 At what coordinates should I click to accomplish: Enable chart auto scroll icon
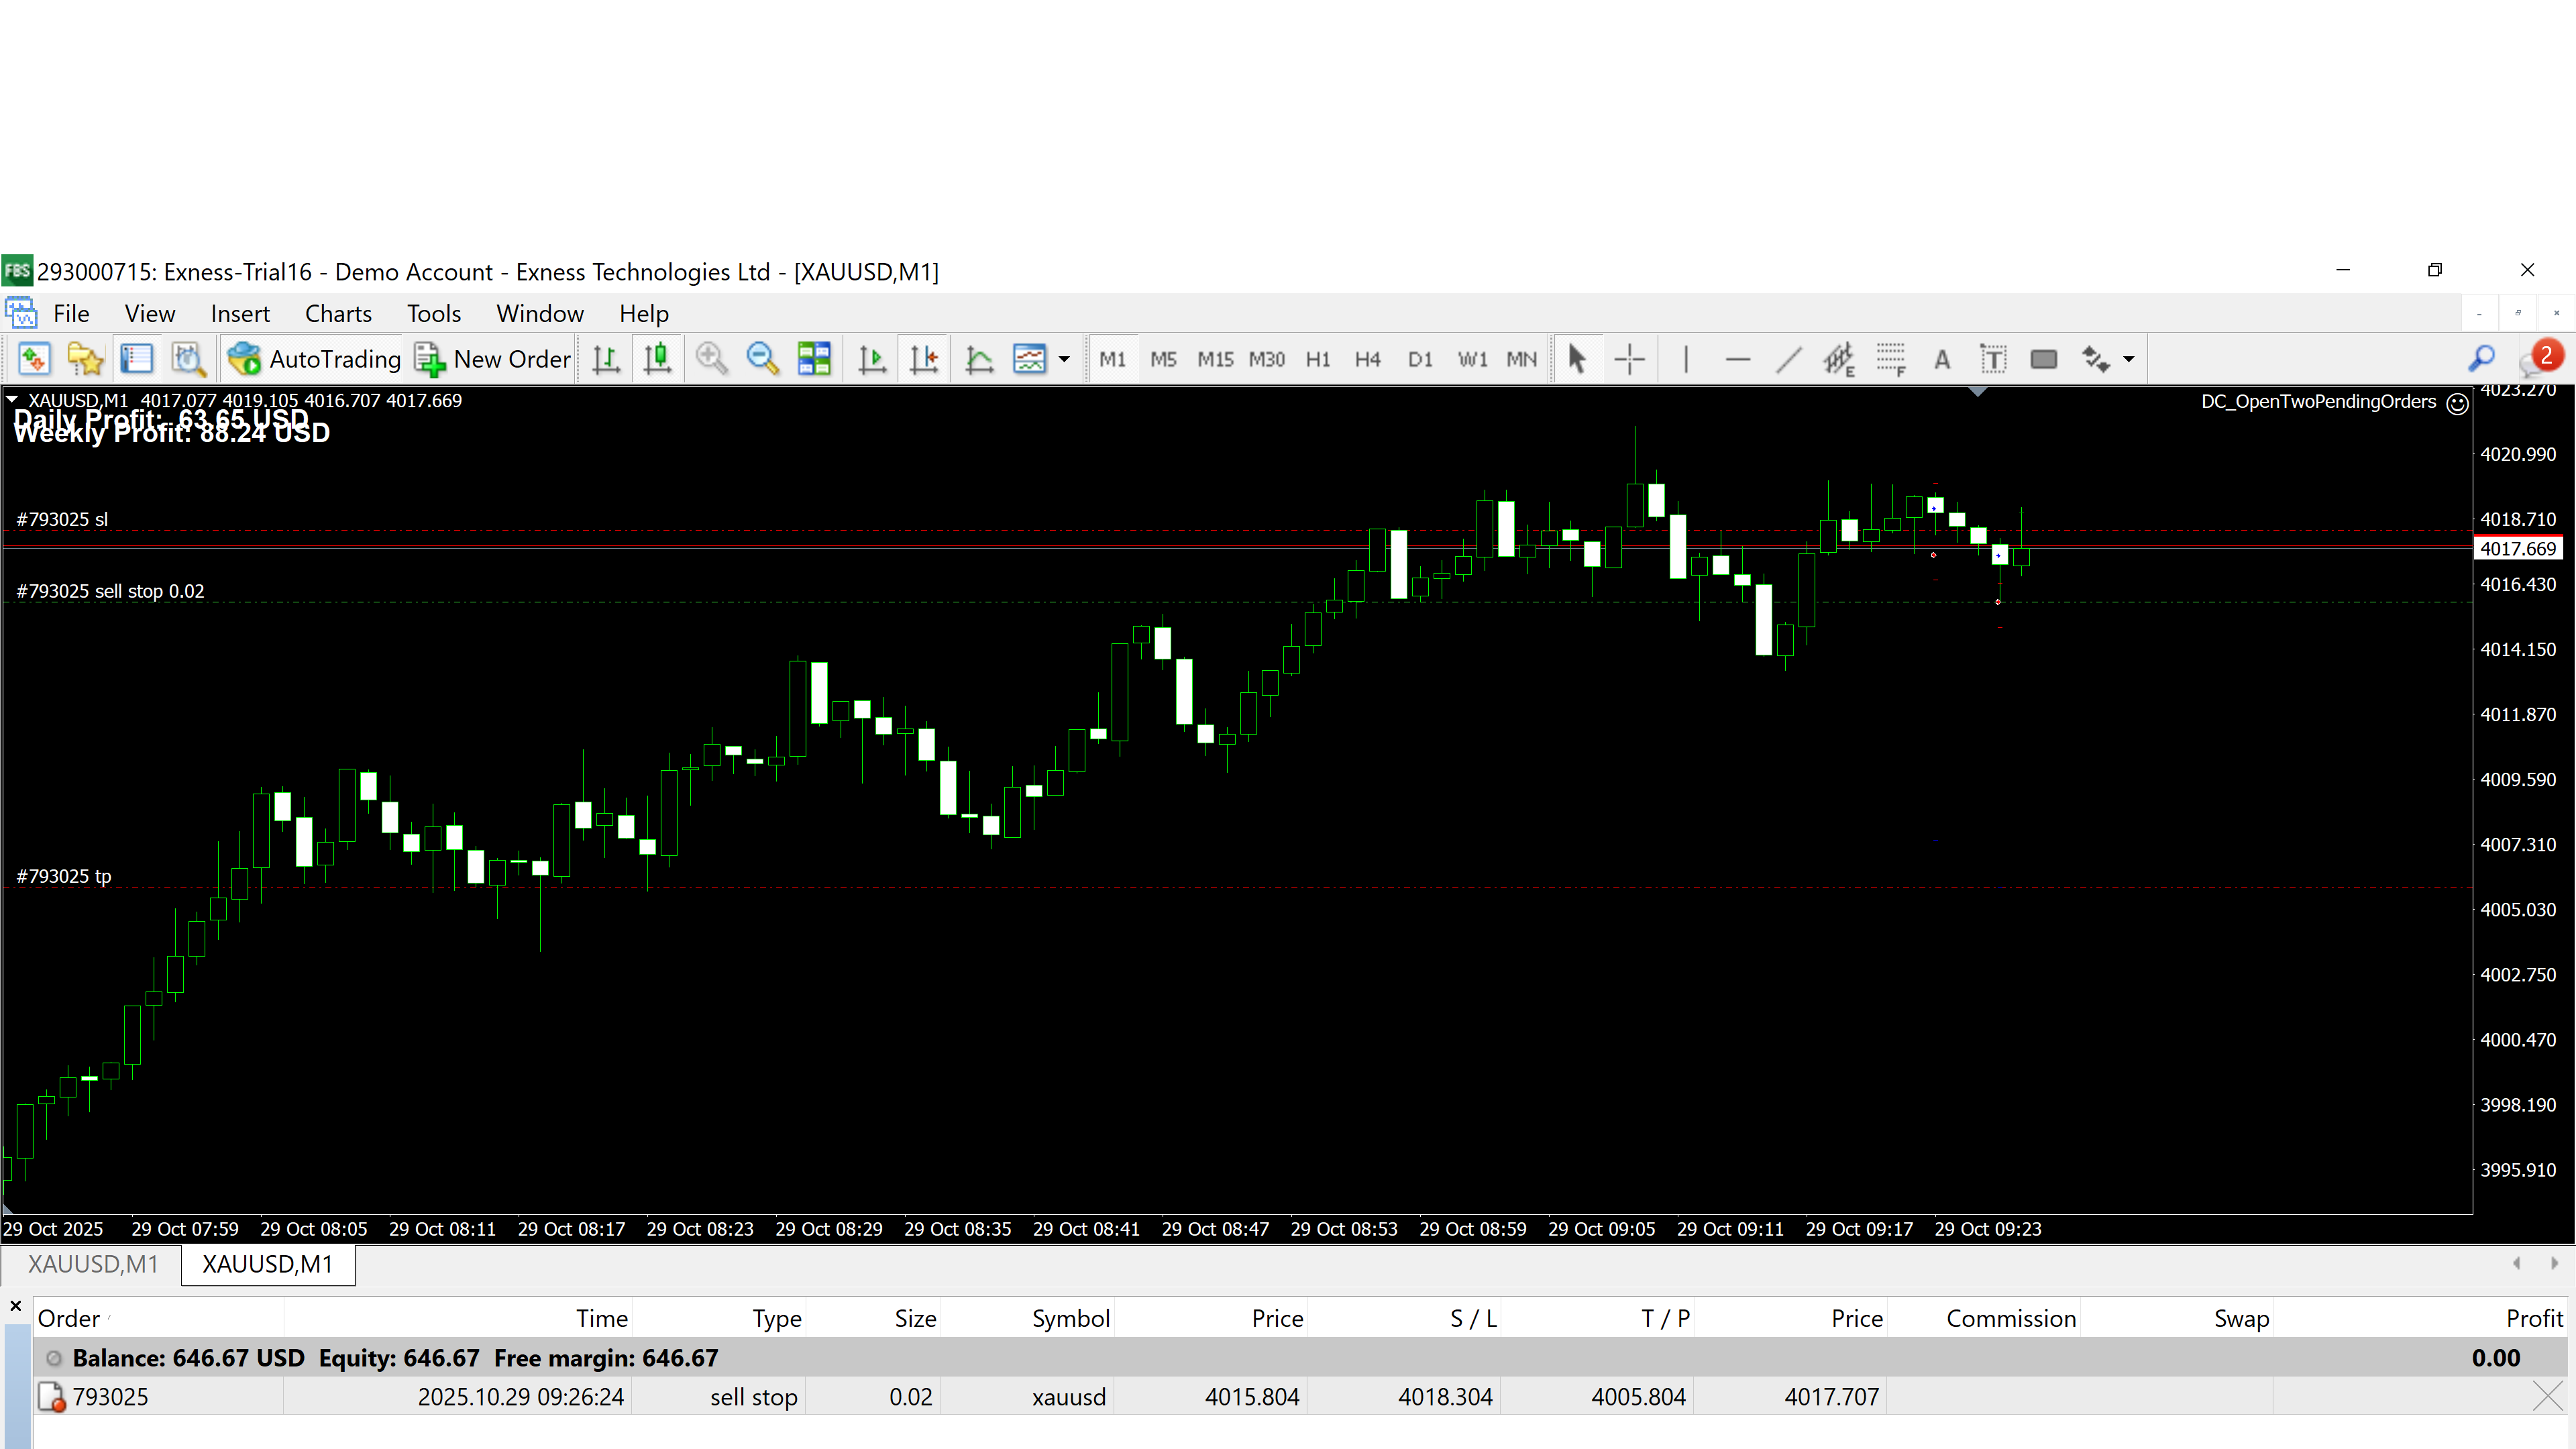coord(872,359)
